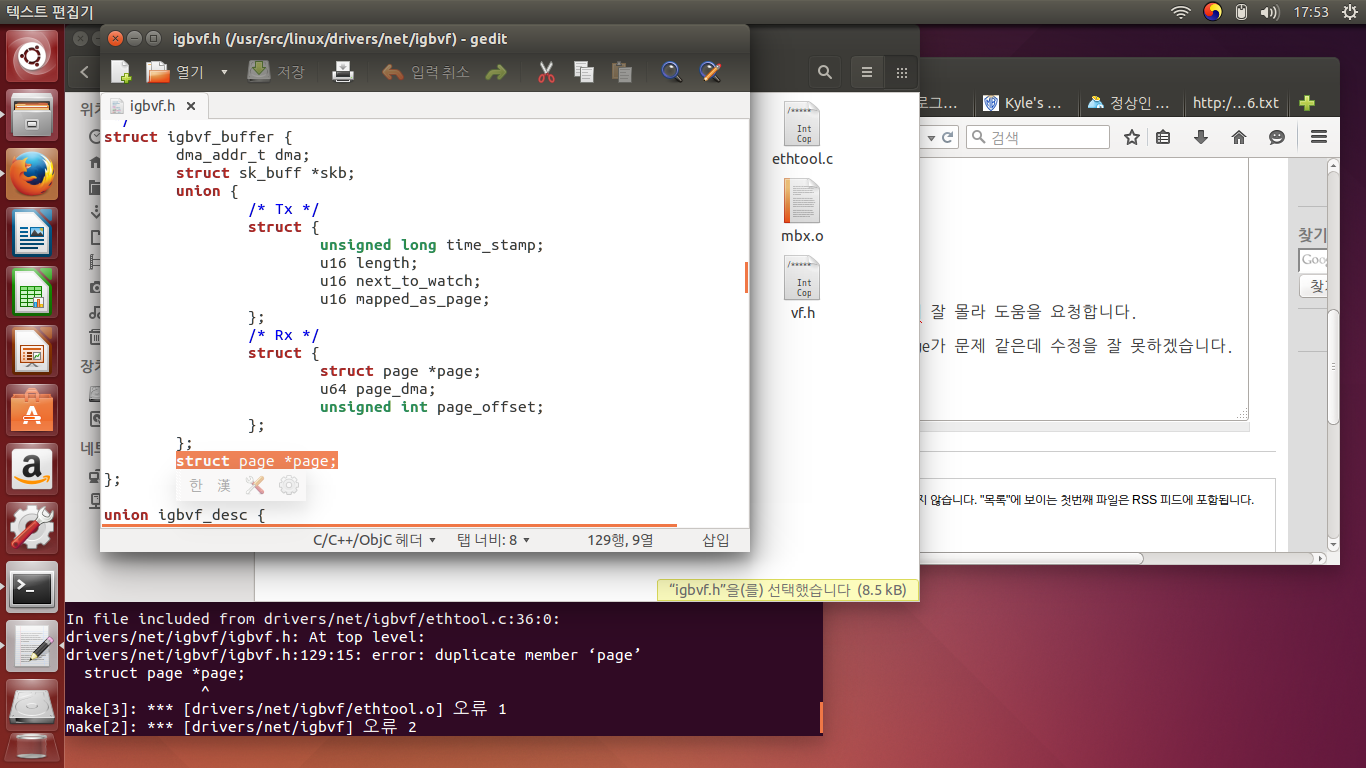Launch LibreOffice Writer from launcher
The width and height of the screenshot is (1366, 768).
32,233
